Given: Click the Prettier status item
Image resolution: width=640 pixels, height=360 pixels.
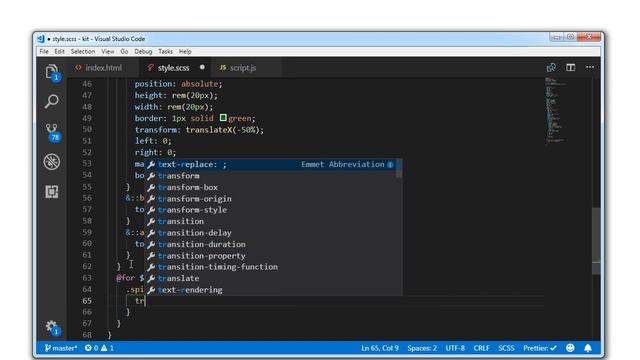Looking at the screenshot, I should (x=540, y=348).
